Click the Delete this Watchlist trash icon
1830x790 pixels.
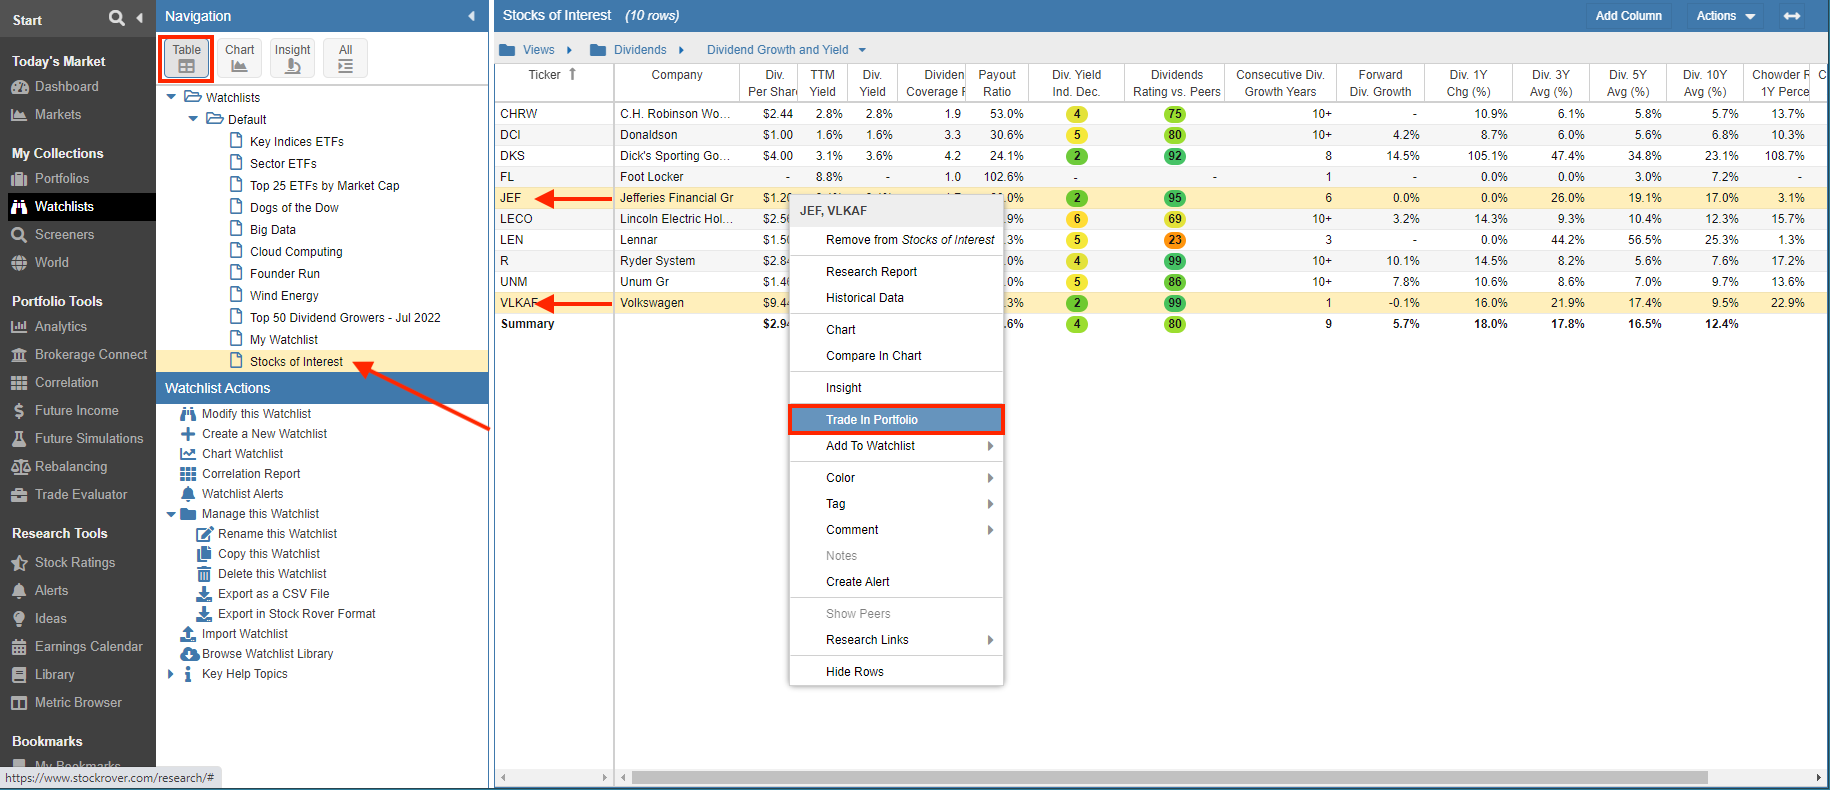[x=204, y=574]
